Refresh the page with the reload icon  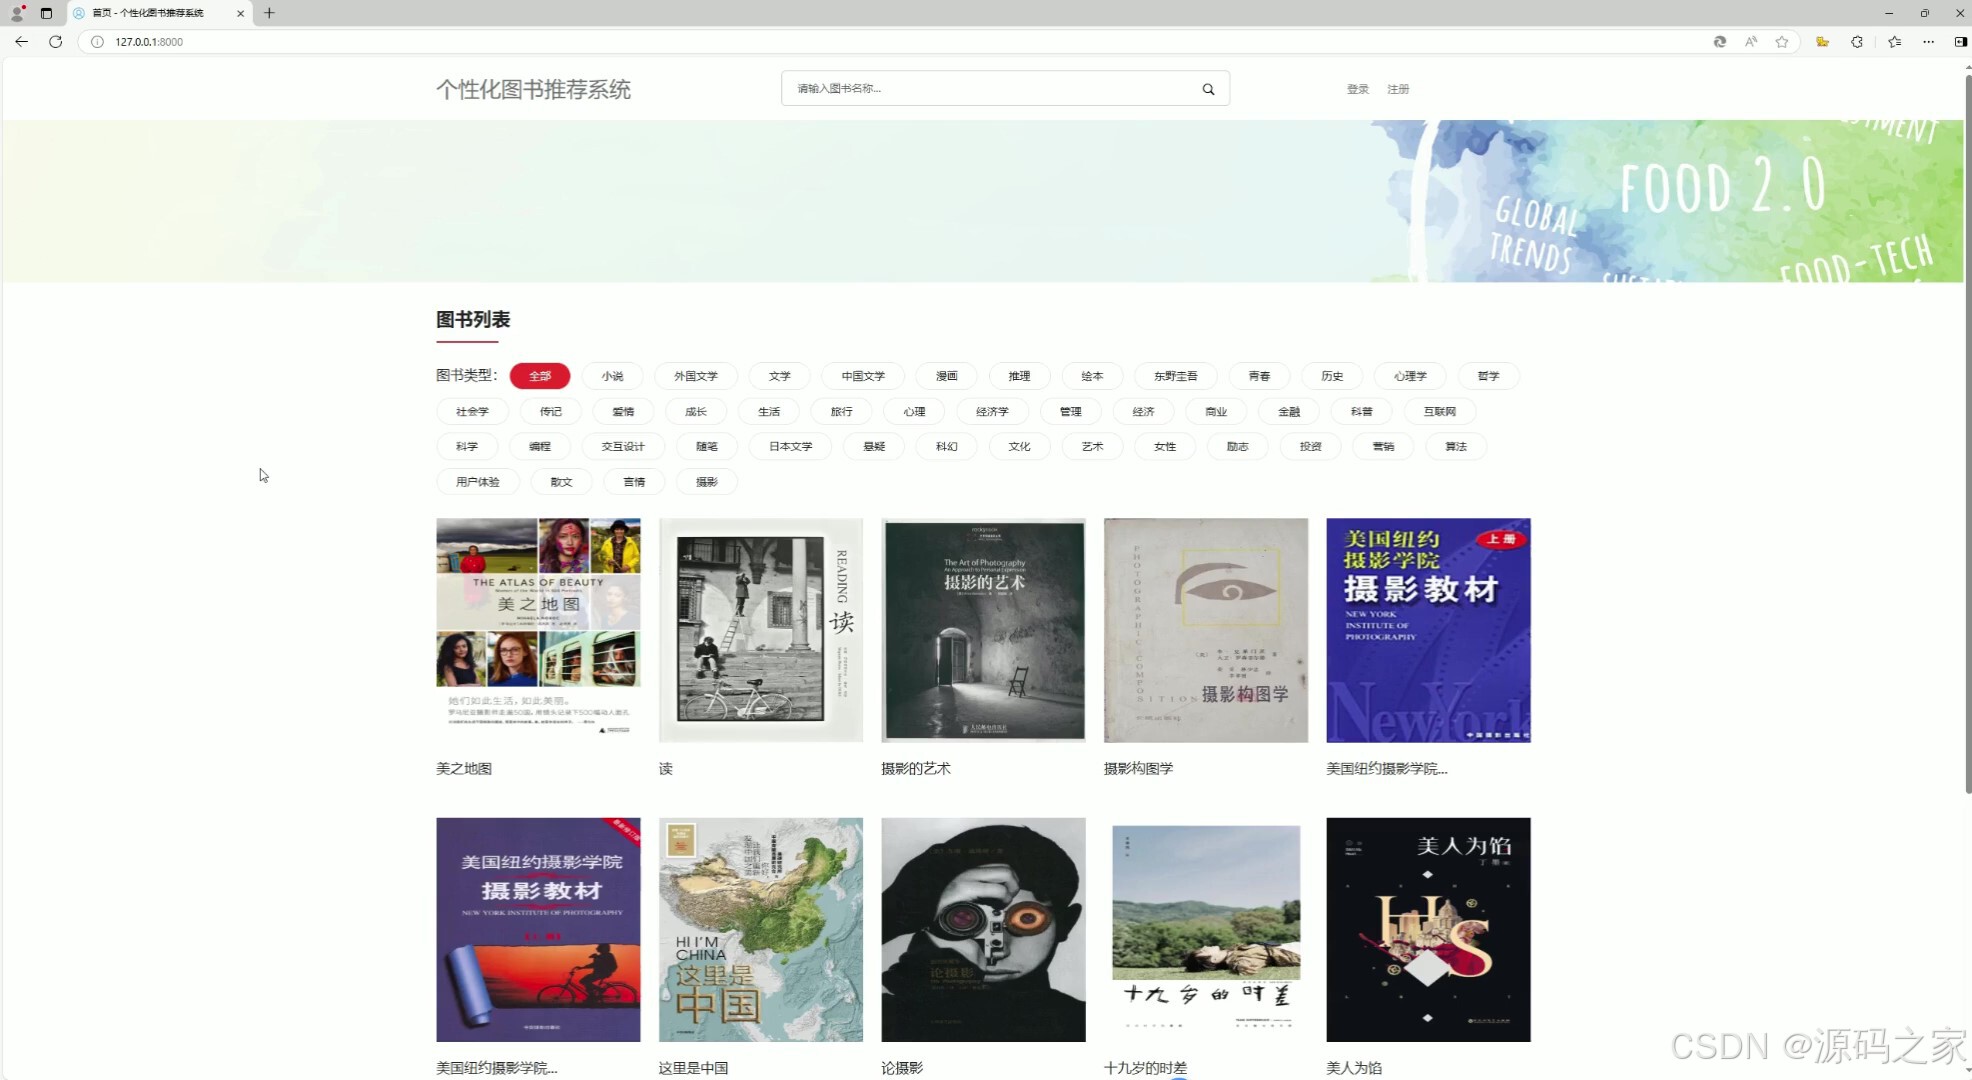[x=56, y=42]
